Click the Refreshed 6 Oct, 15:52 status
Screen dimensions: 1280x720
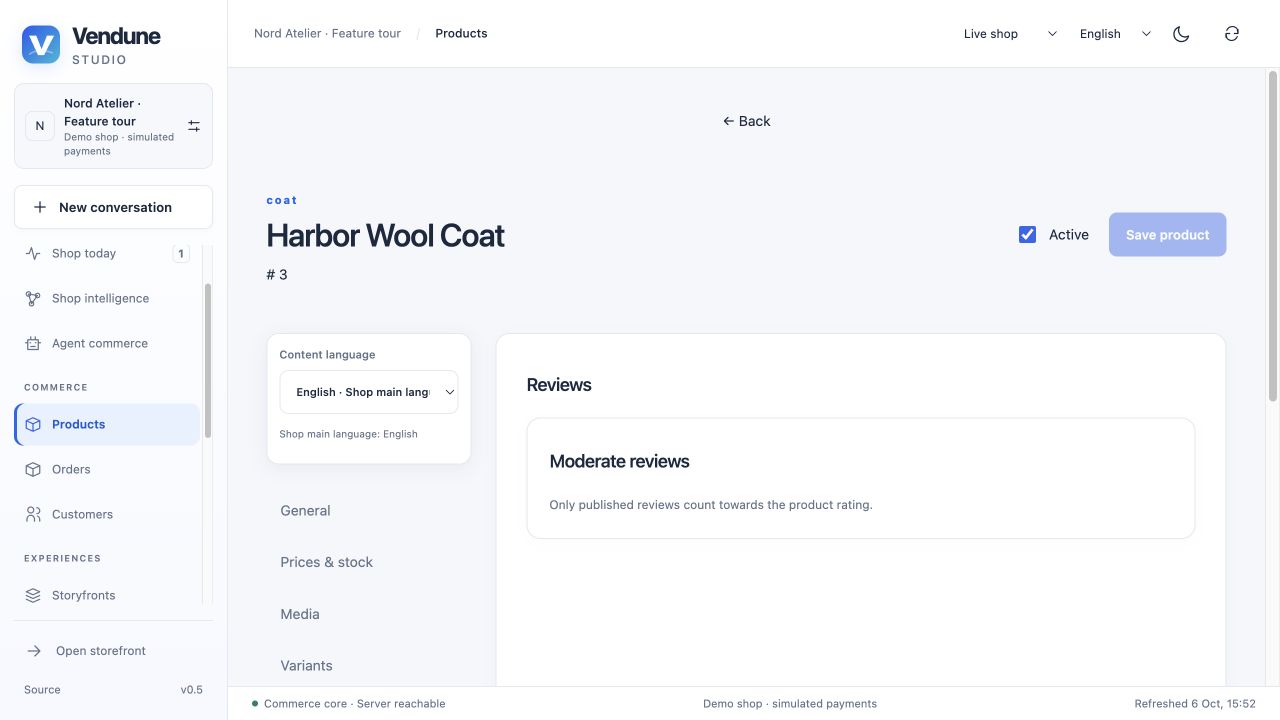pos(1195,704)
